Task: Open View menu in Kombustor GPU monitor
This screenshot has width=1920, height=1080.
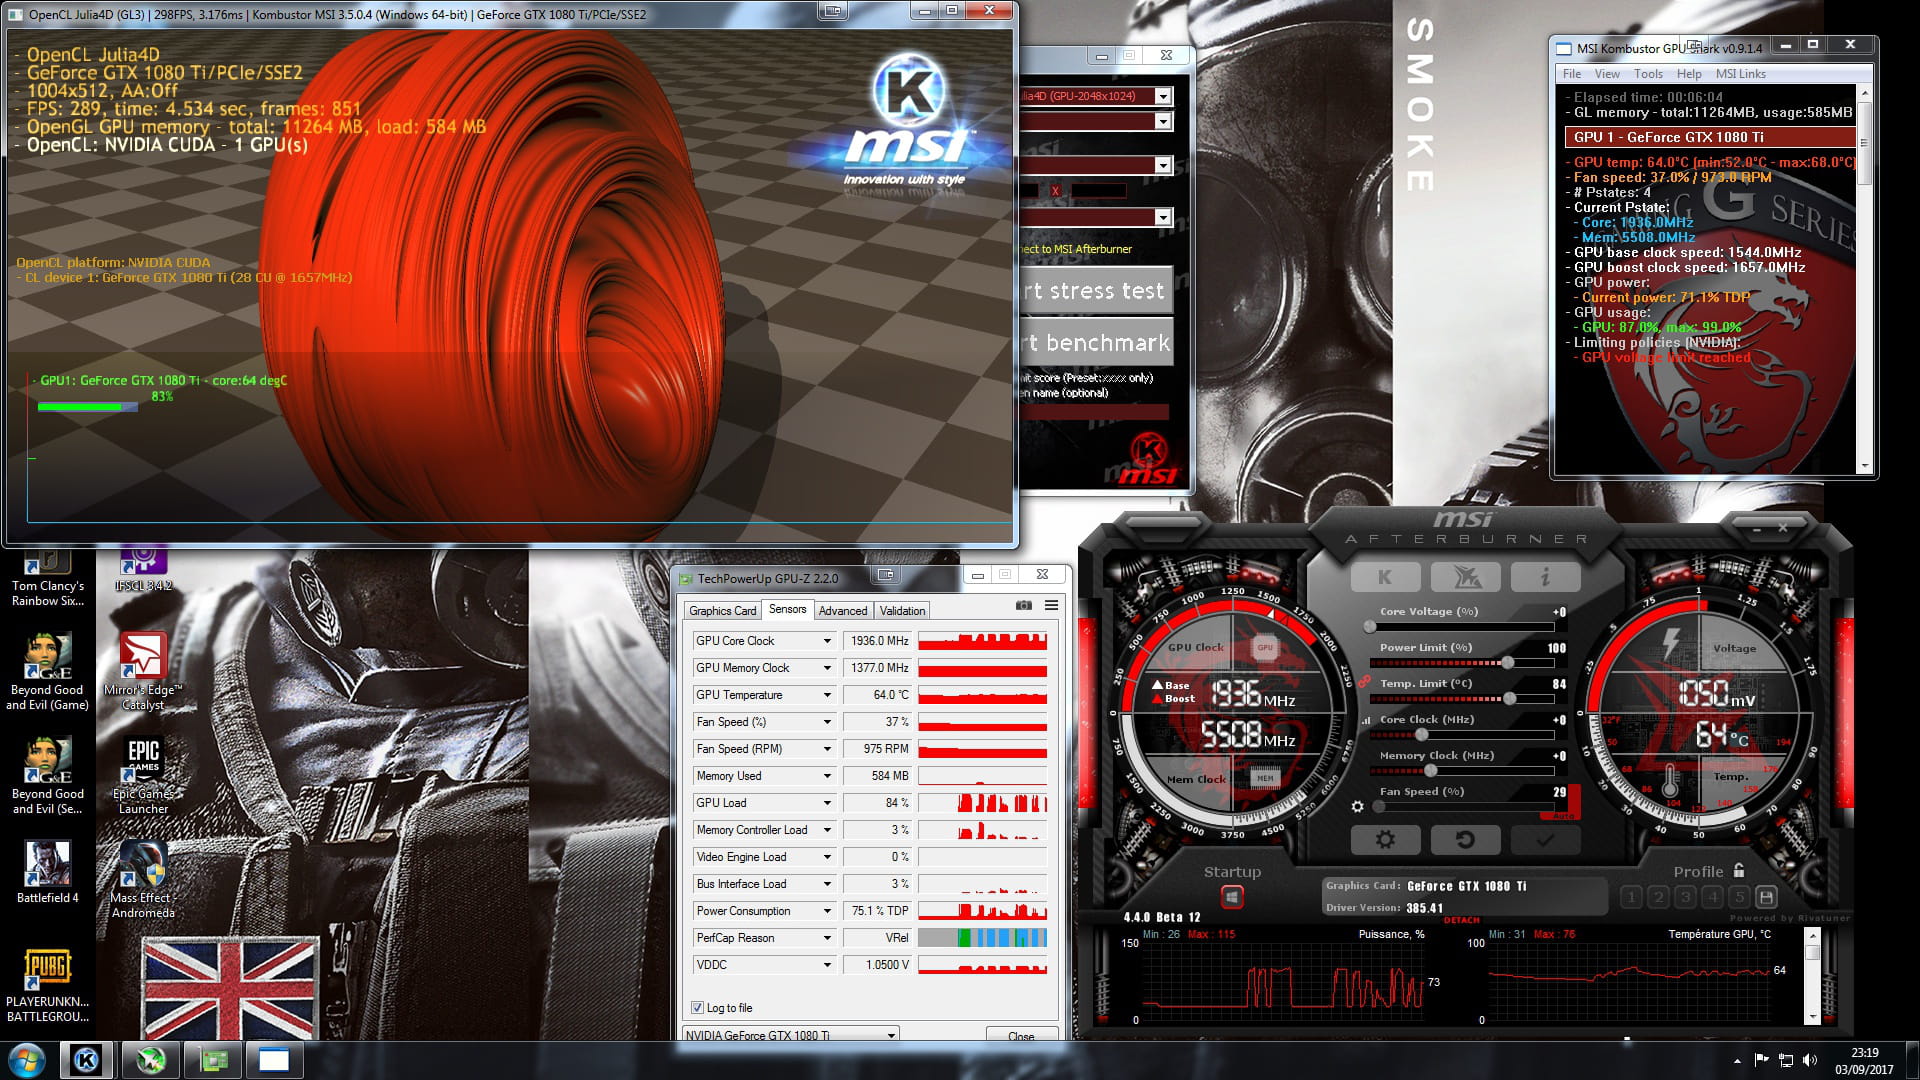Action: 1607,74
